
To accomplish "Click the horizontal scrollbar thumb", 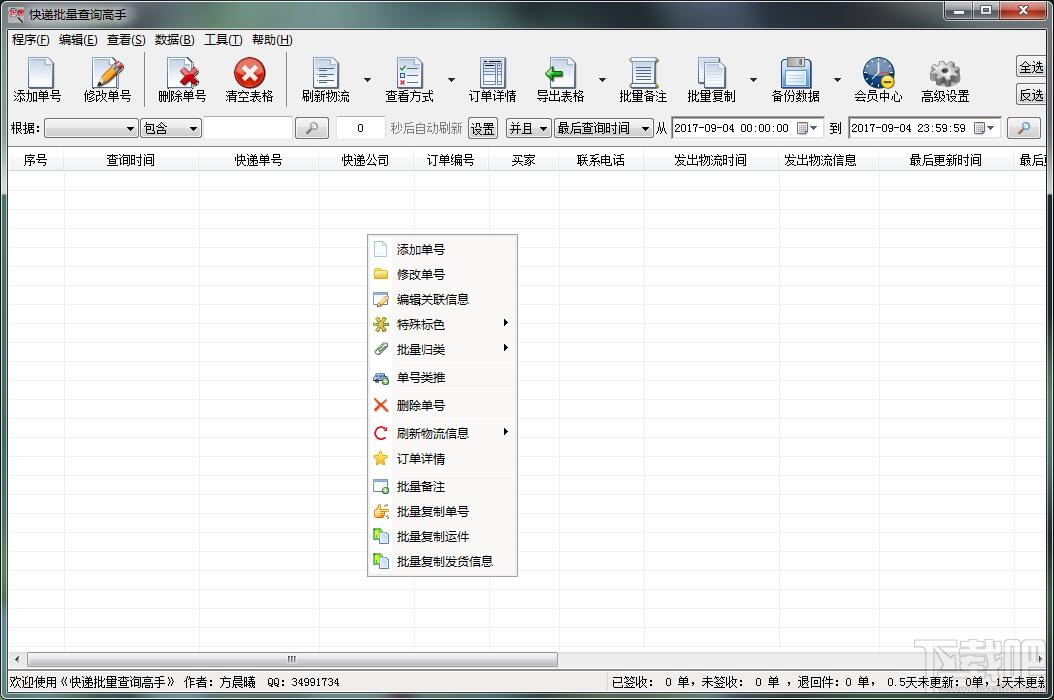I will pos(292,659).
